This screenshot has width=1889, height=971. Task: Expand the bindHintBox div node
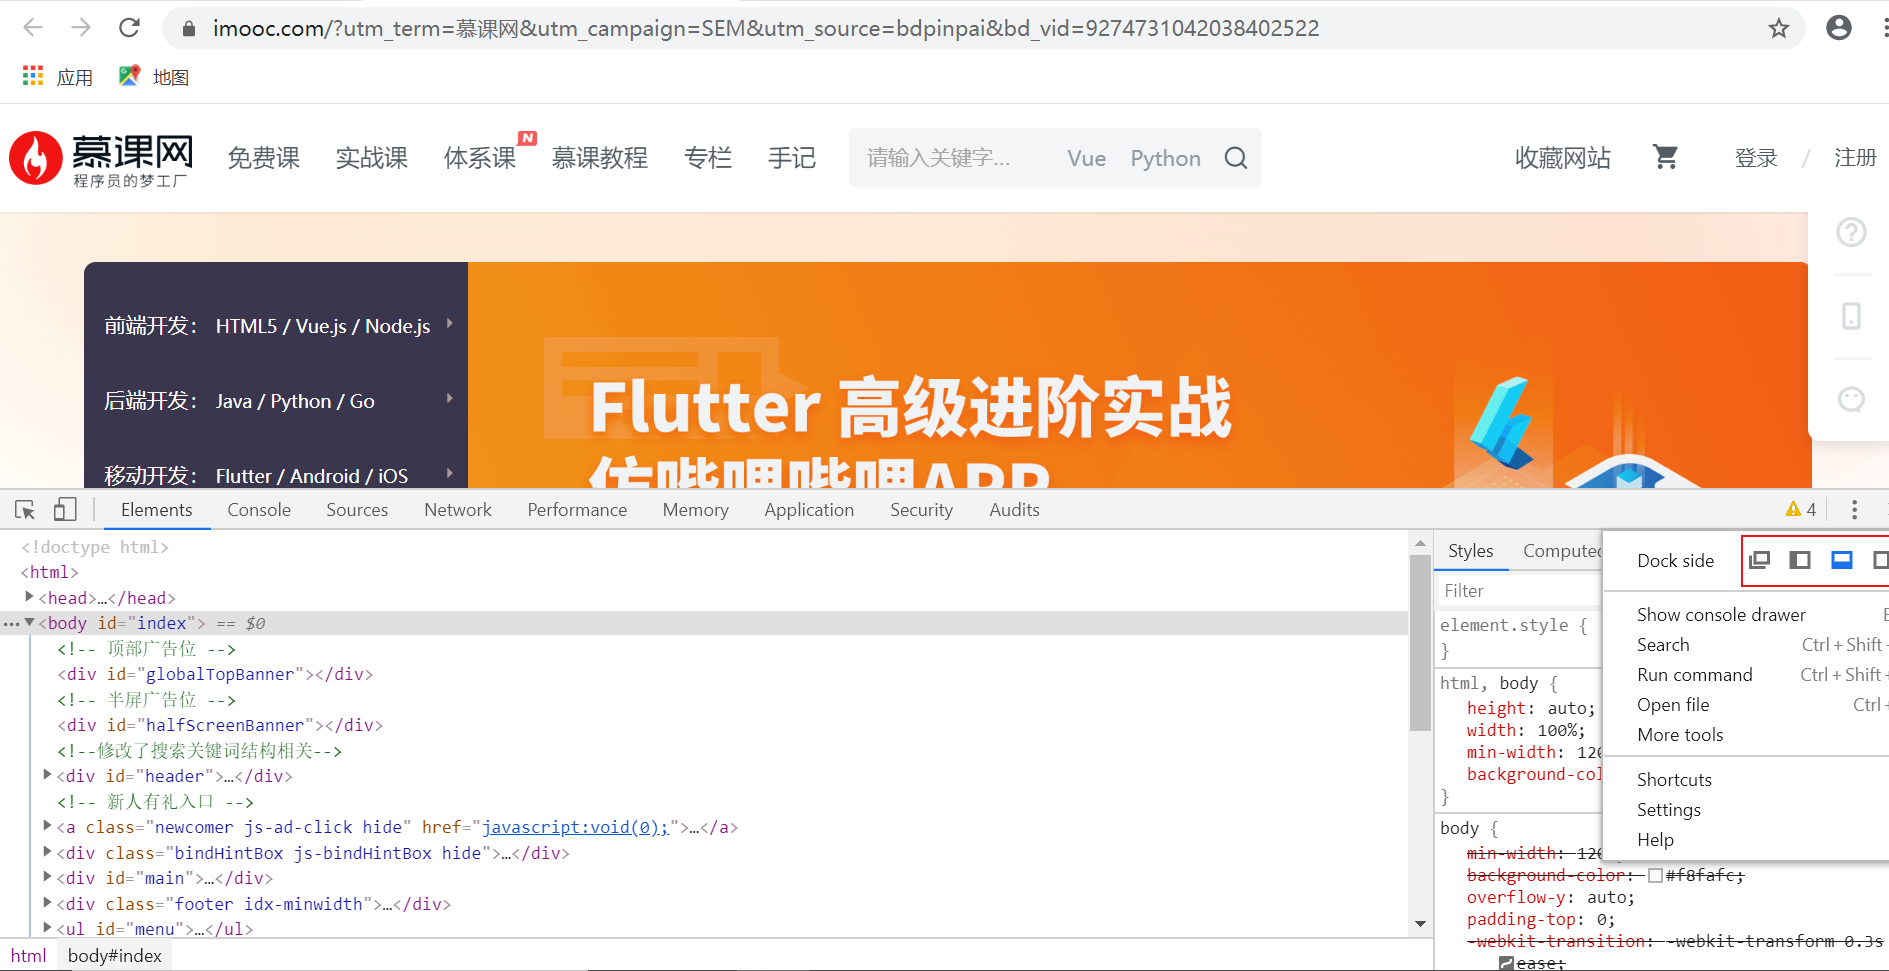coord(47,852)
